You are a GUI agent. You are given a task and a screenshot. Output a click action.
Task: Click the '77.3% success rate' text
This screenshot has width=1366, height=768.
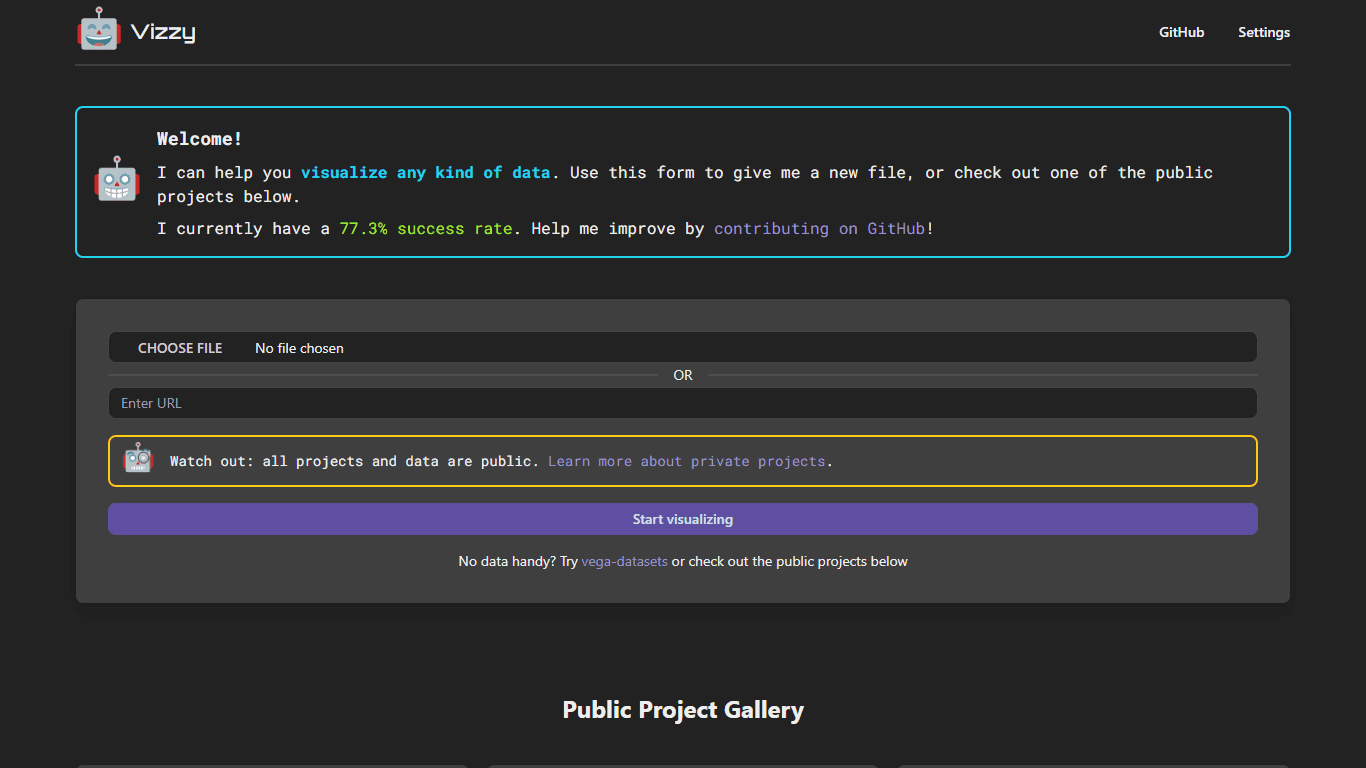425,229
